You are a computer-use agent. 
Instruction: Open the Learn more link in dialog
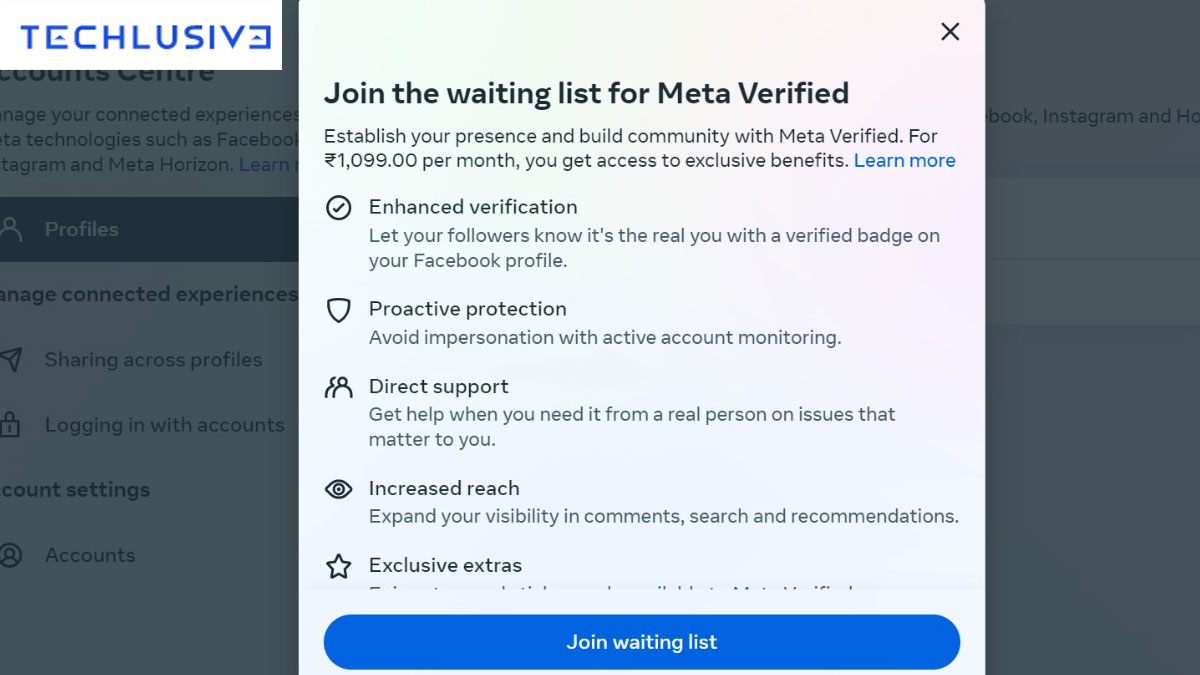tap(904, 160)
